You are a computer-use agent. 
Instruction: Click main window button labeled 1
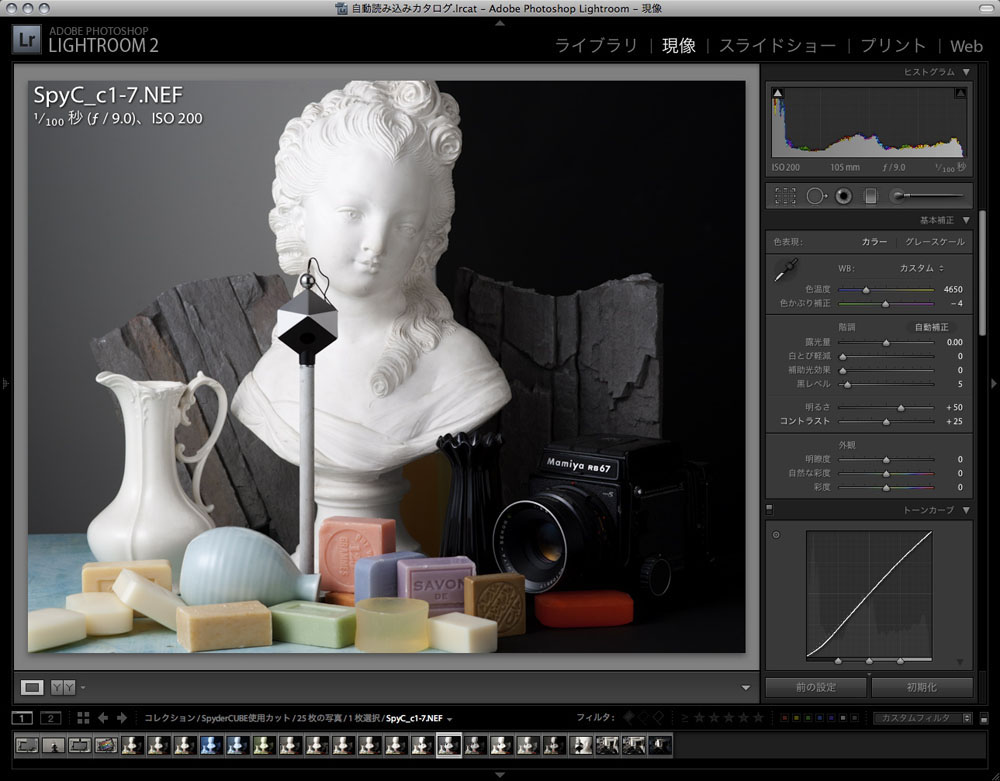click(x=22, y=719)
